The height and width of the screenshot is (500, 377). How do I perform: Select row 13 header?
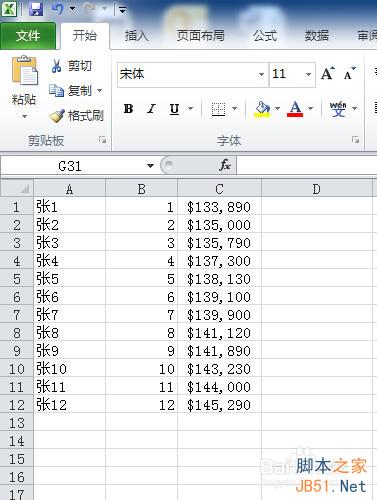coord(17,423)
